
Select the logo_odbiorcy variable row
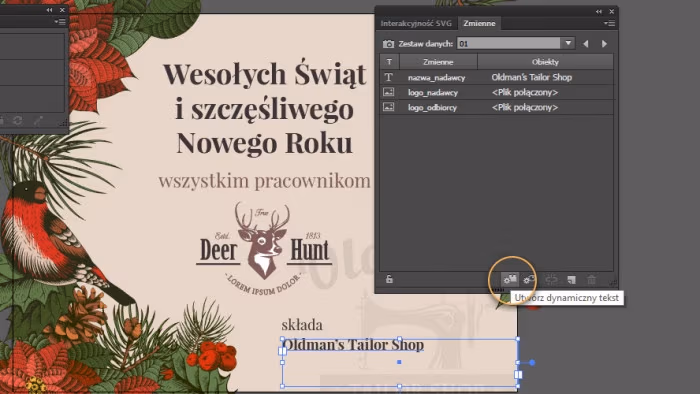coord(496,107)
